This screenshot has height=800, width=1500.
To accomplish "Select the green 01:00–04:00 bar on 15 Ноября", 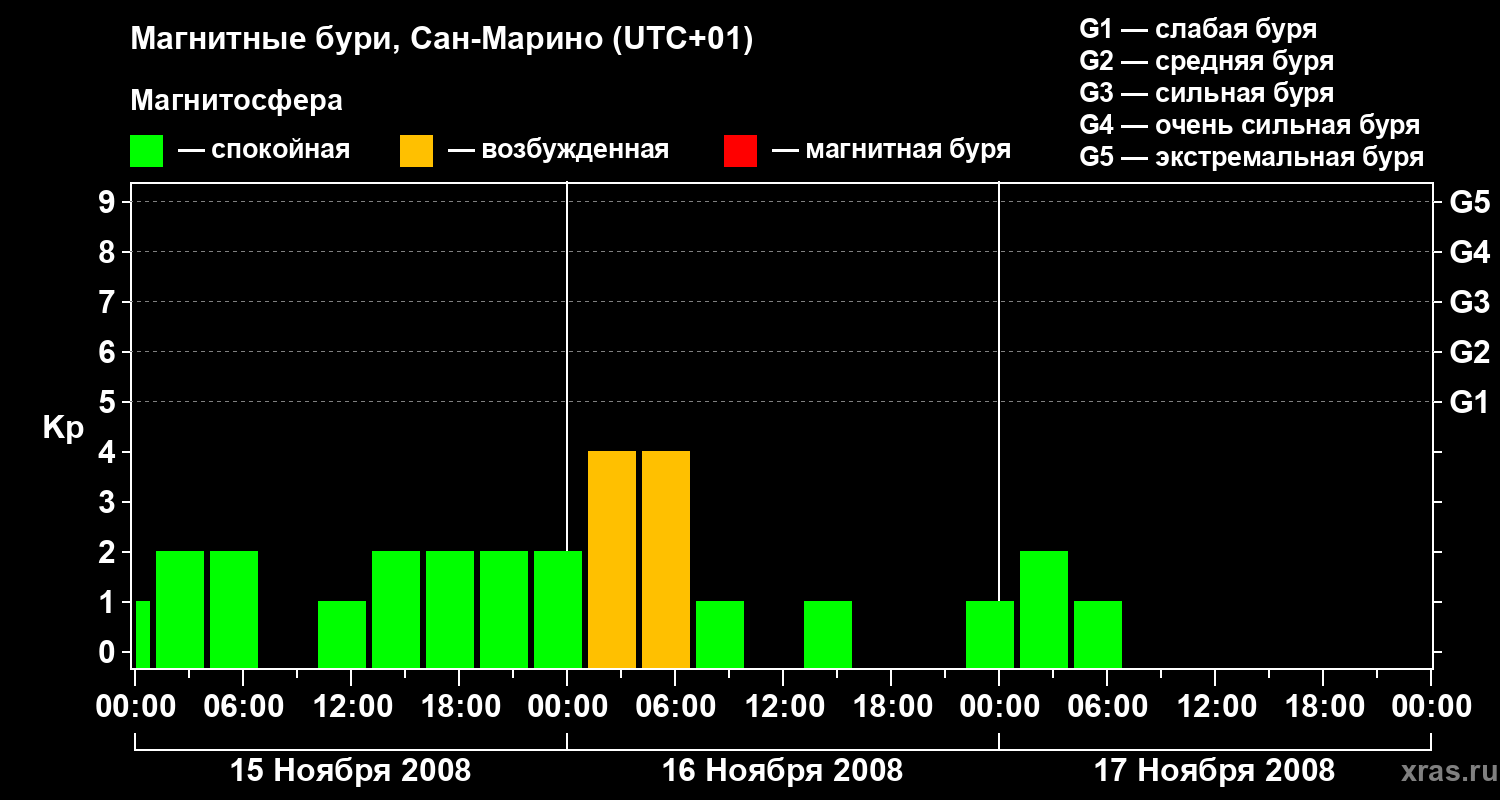I will click(x=180, y=609).
